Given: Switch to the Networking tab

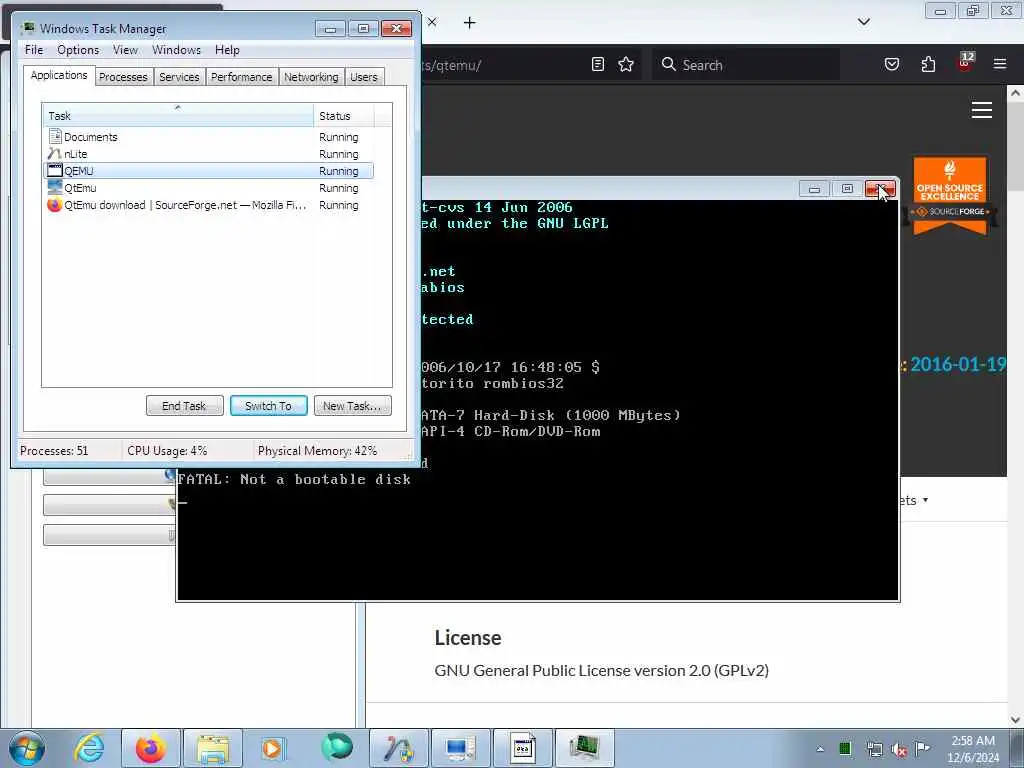Looking at the screenshot, I should [311, 77].
